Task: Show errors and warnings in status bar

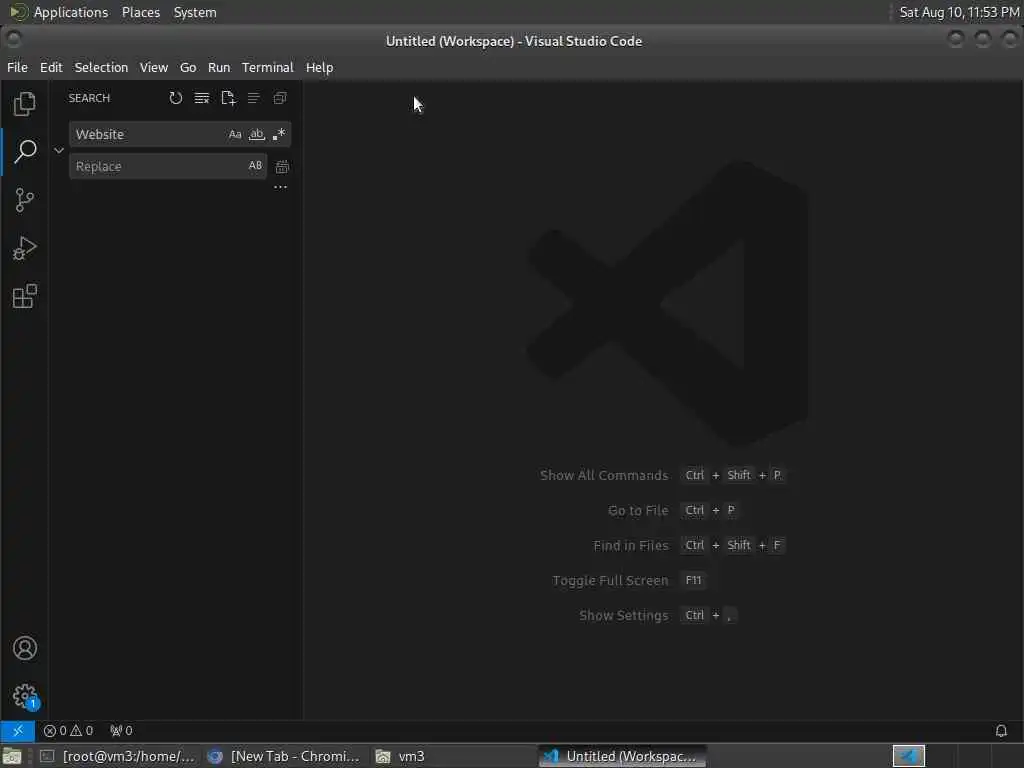Action: point(69,731)
